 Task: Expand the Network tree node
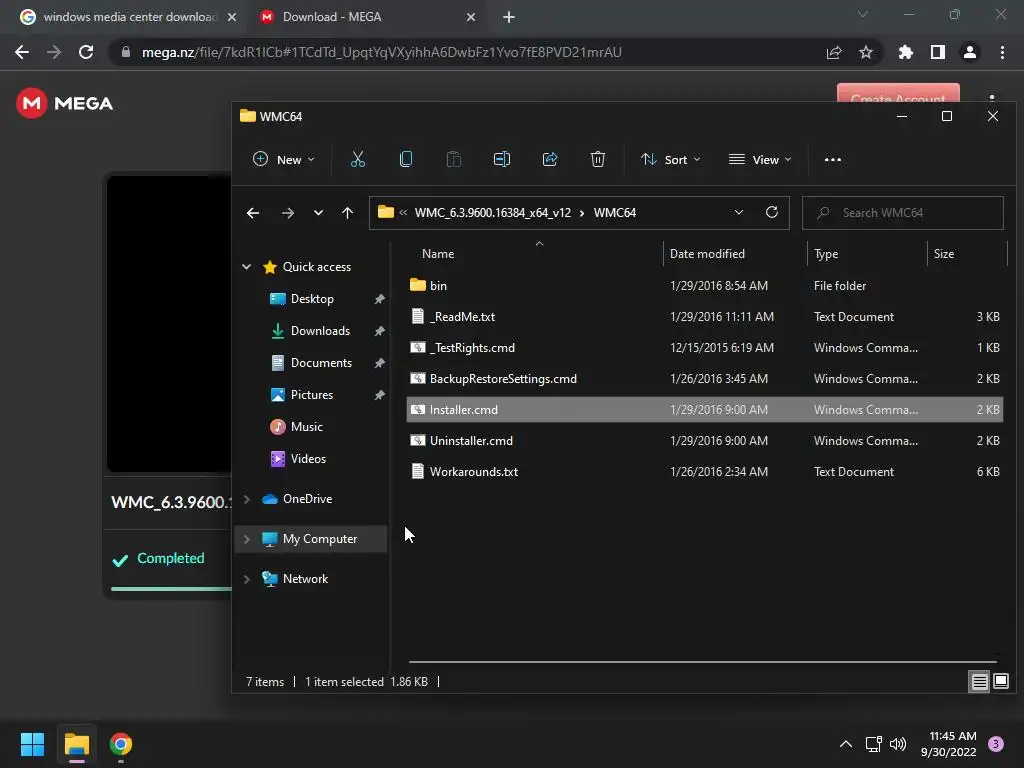tap(246, 579)
